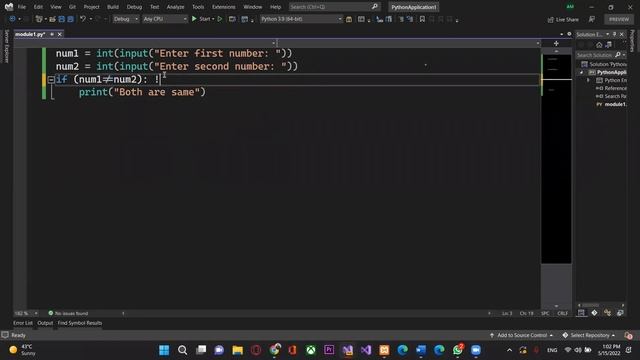This screenshot has width=640, height=360.
Task: Open Premiere Pro from the taskbar
Action: click(x=329, y=350)
